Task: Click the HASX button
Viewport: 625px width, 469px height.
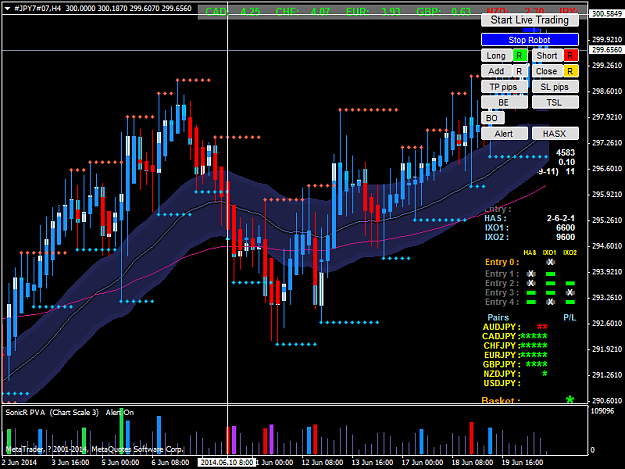Action: [555, 133]
